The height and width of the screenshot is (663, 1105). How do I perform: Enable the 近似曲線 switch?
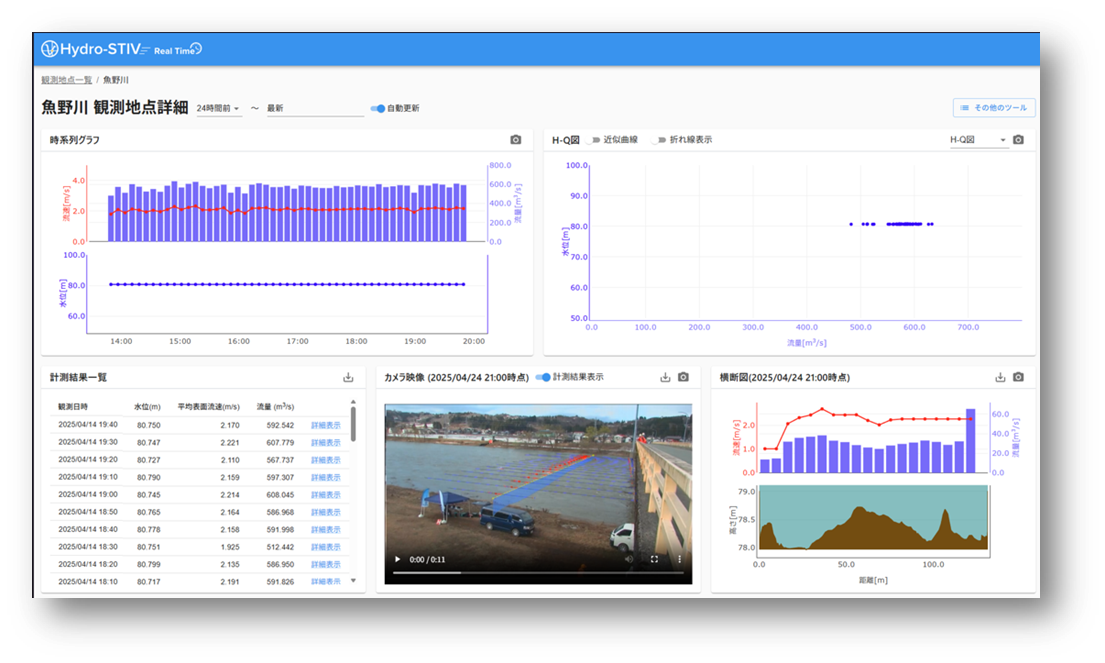tap(593, 140)
